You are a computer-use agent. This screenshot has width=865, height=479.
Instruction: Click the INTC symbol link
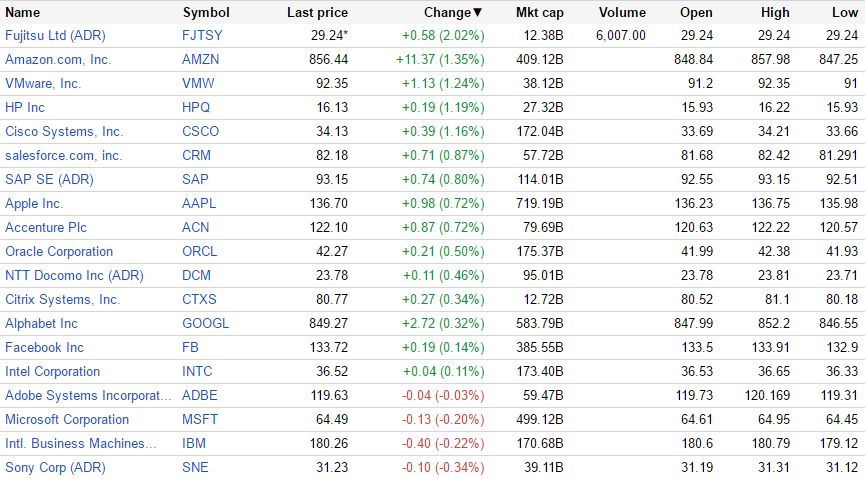pyautogui.click(x=197, y=371)
